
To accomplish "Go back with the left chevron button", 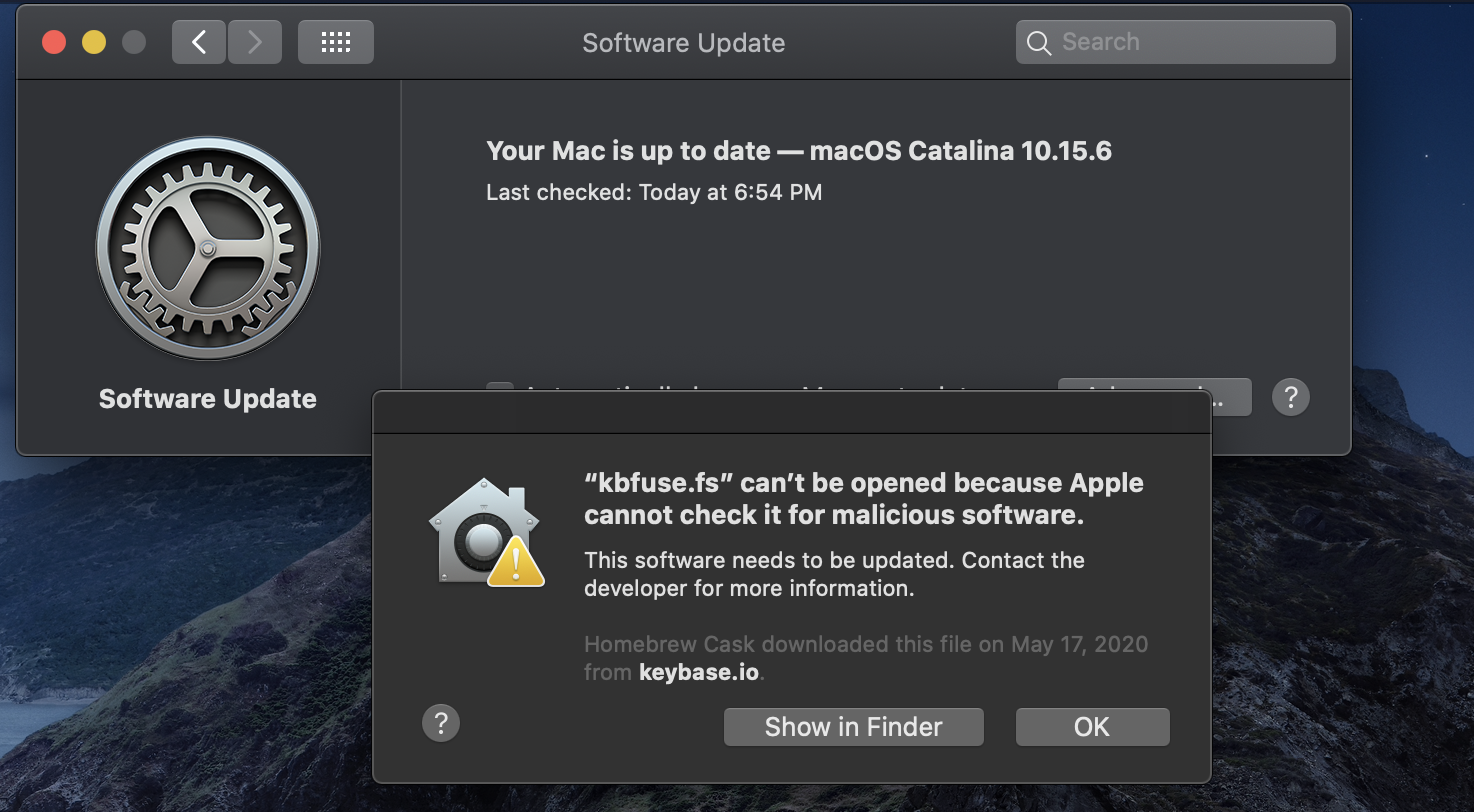I will pyautogui.click(x=199, y=42).
